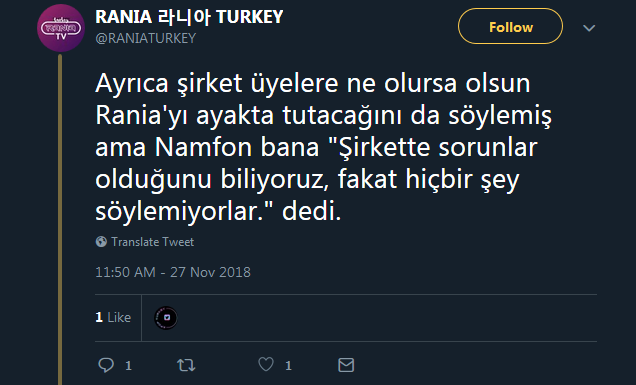Click the word "dedi." ending the tweet
636x385 pixels.
coord(312,211)
